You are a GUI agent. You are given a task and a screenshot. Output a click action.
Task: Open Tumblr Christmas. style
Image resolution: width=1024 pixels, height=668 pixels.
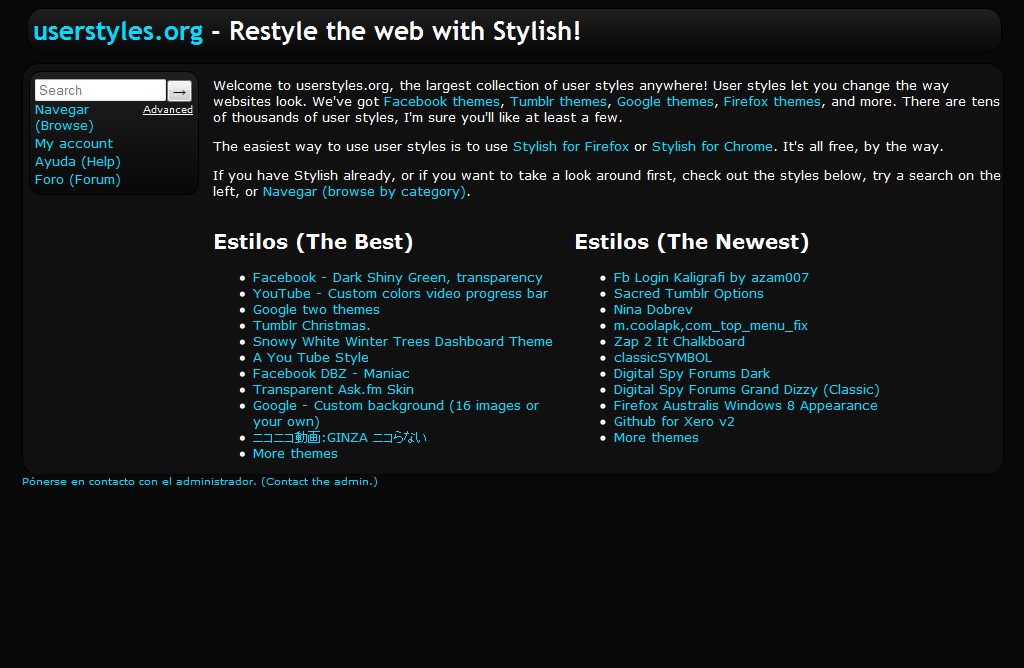coord(312,326)
